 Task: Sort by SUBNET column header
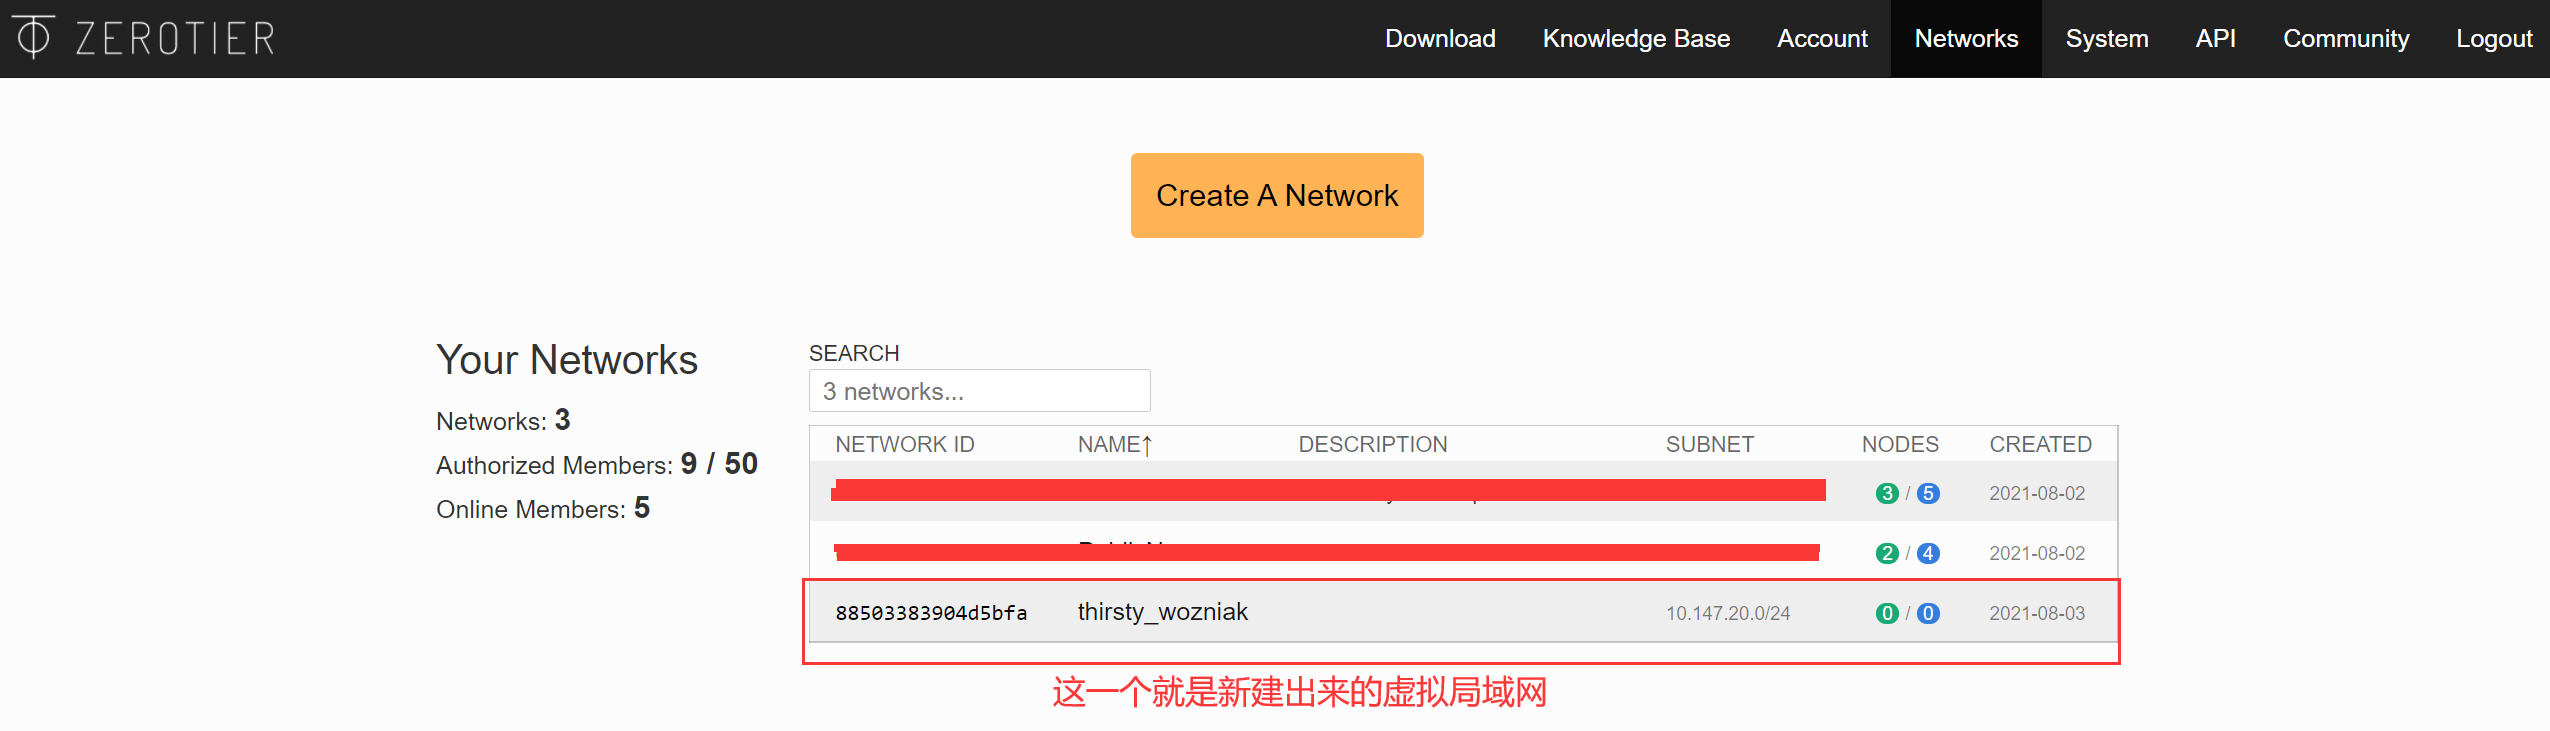[x=1709, y=444]
